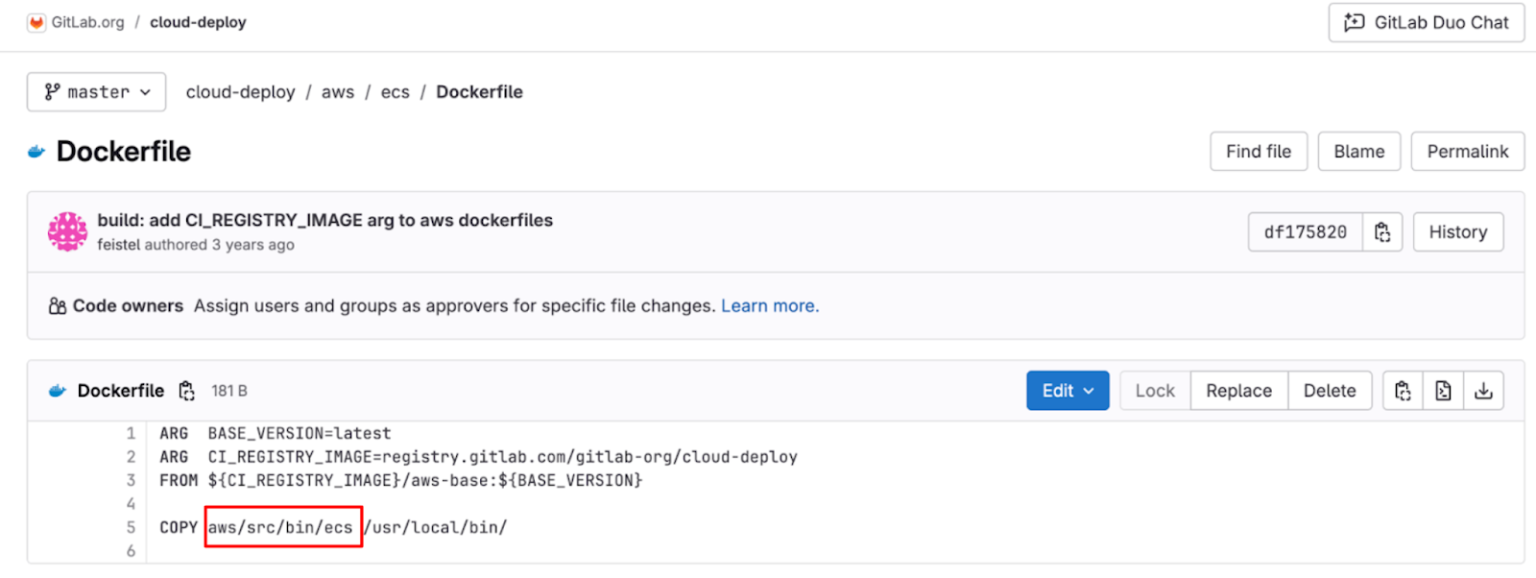1536x578 pixels.
Task: Open the cloud-deploy breadcrumb link
Action: coord(240,91)
